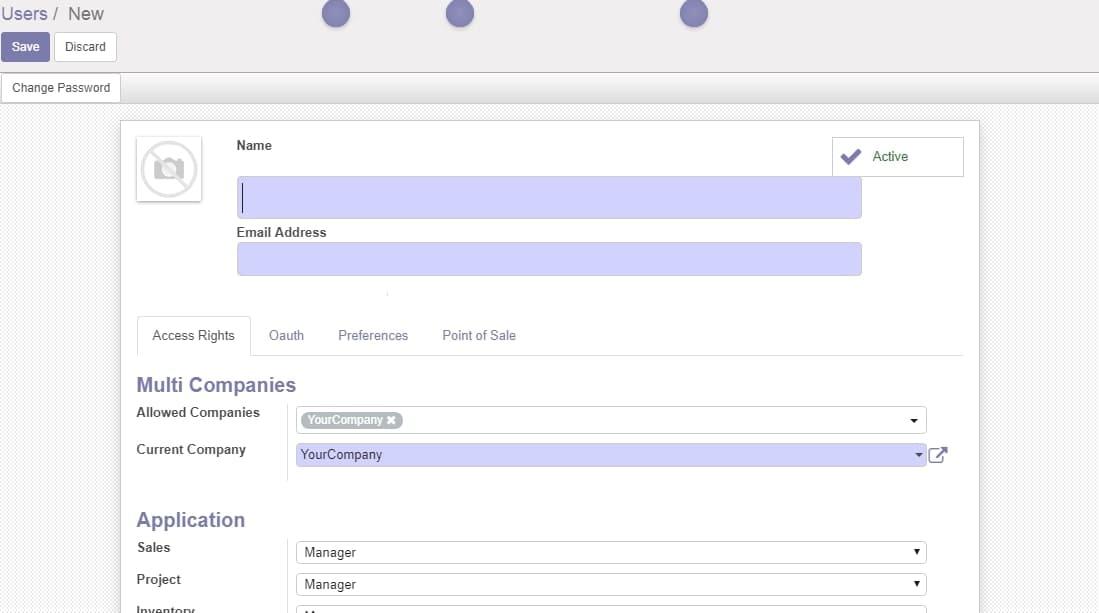The height and width of the screenshot is (613, 1099).
Task: Click the Allowed Companies tag field
Action: [611, 420]
